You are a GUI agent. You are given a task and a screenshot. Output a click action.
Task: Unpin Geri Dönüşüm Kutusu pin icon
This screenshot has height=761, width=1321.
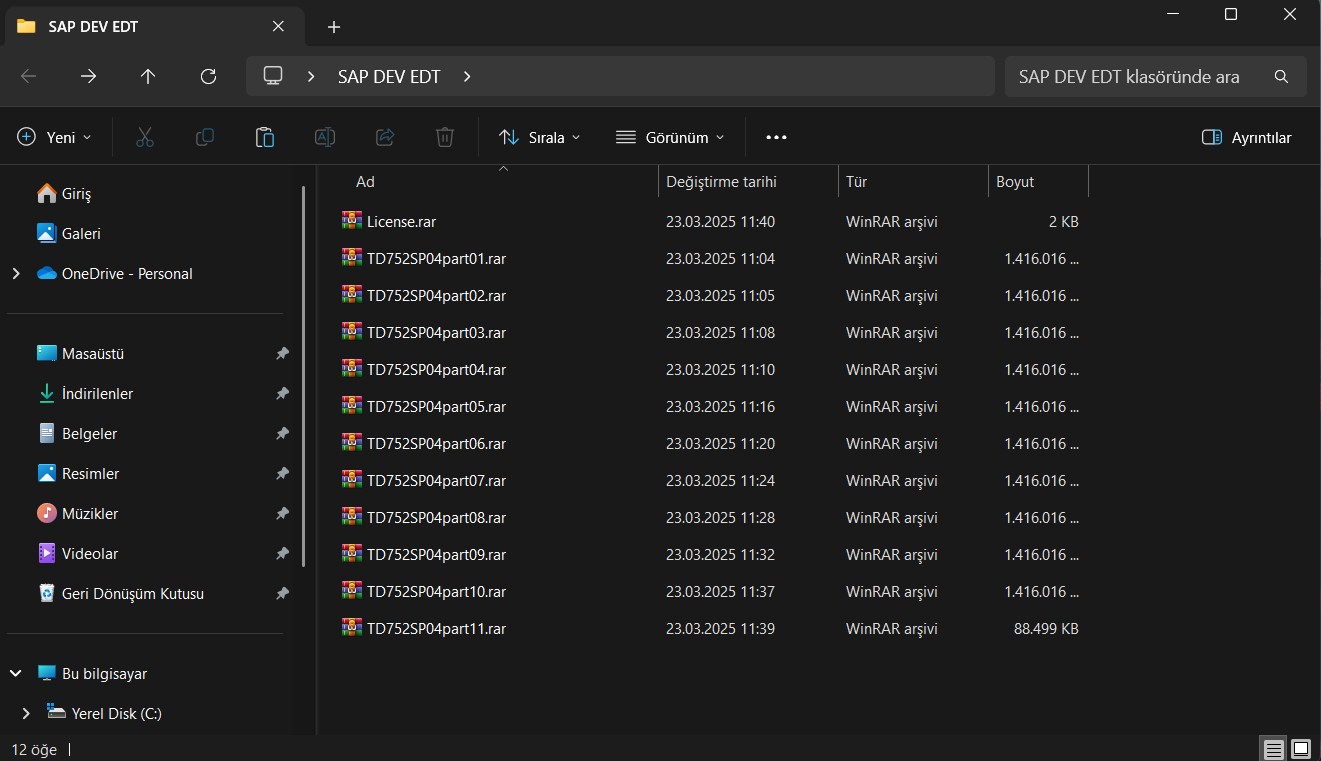[283, 594]
